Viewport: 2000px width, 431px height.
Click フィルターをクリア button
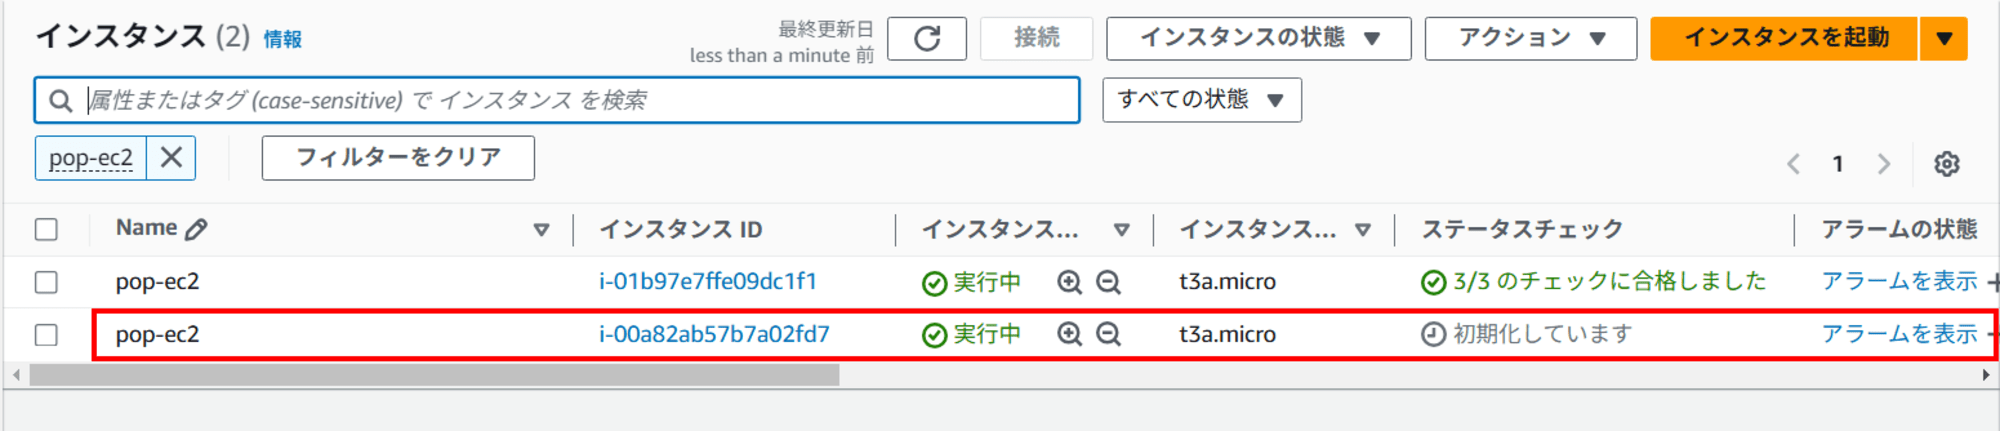coord(398,158)
